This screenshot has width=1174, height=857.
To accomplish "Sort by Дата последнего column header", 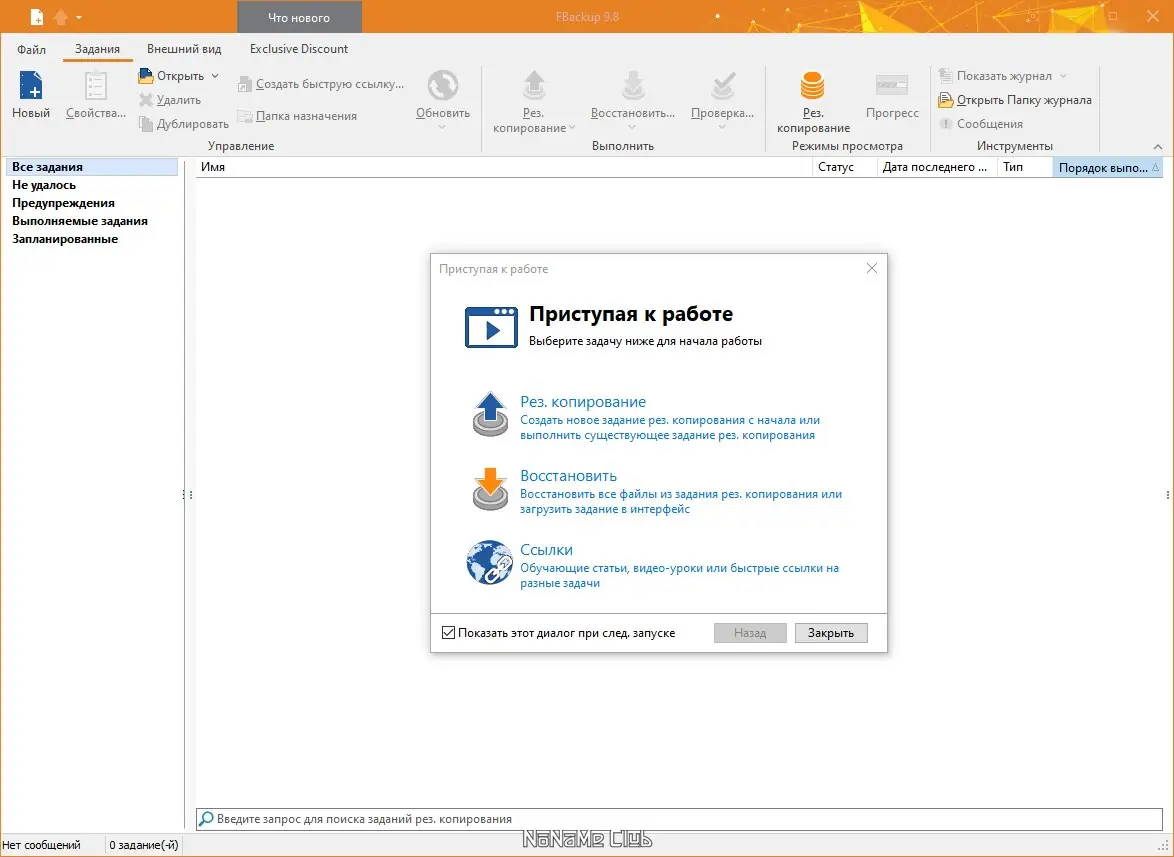I will 937,167.
